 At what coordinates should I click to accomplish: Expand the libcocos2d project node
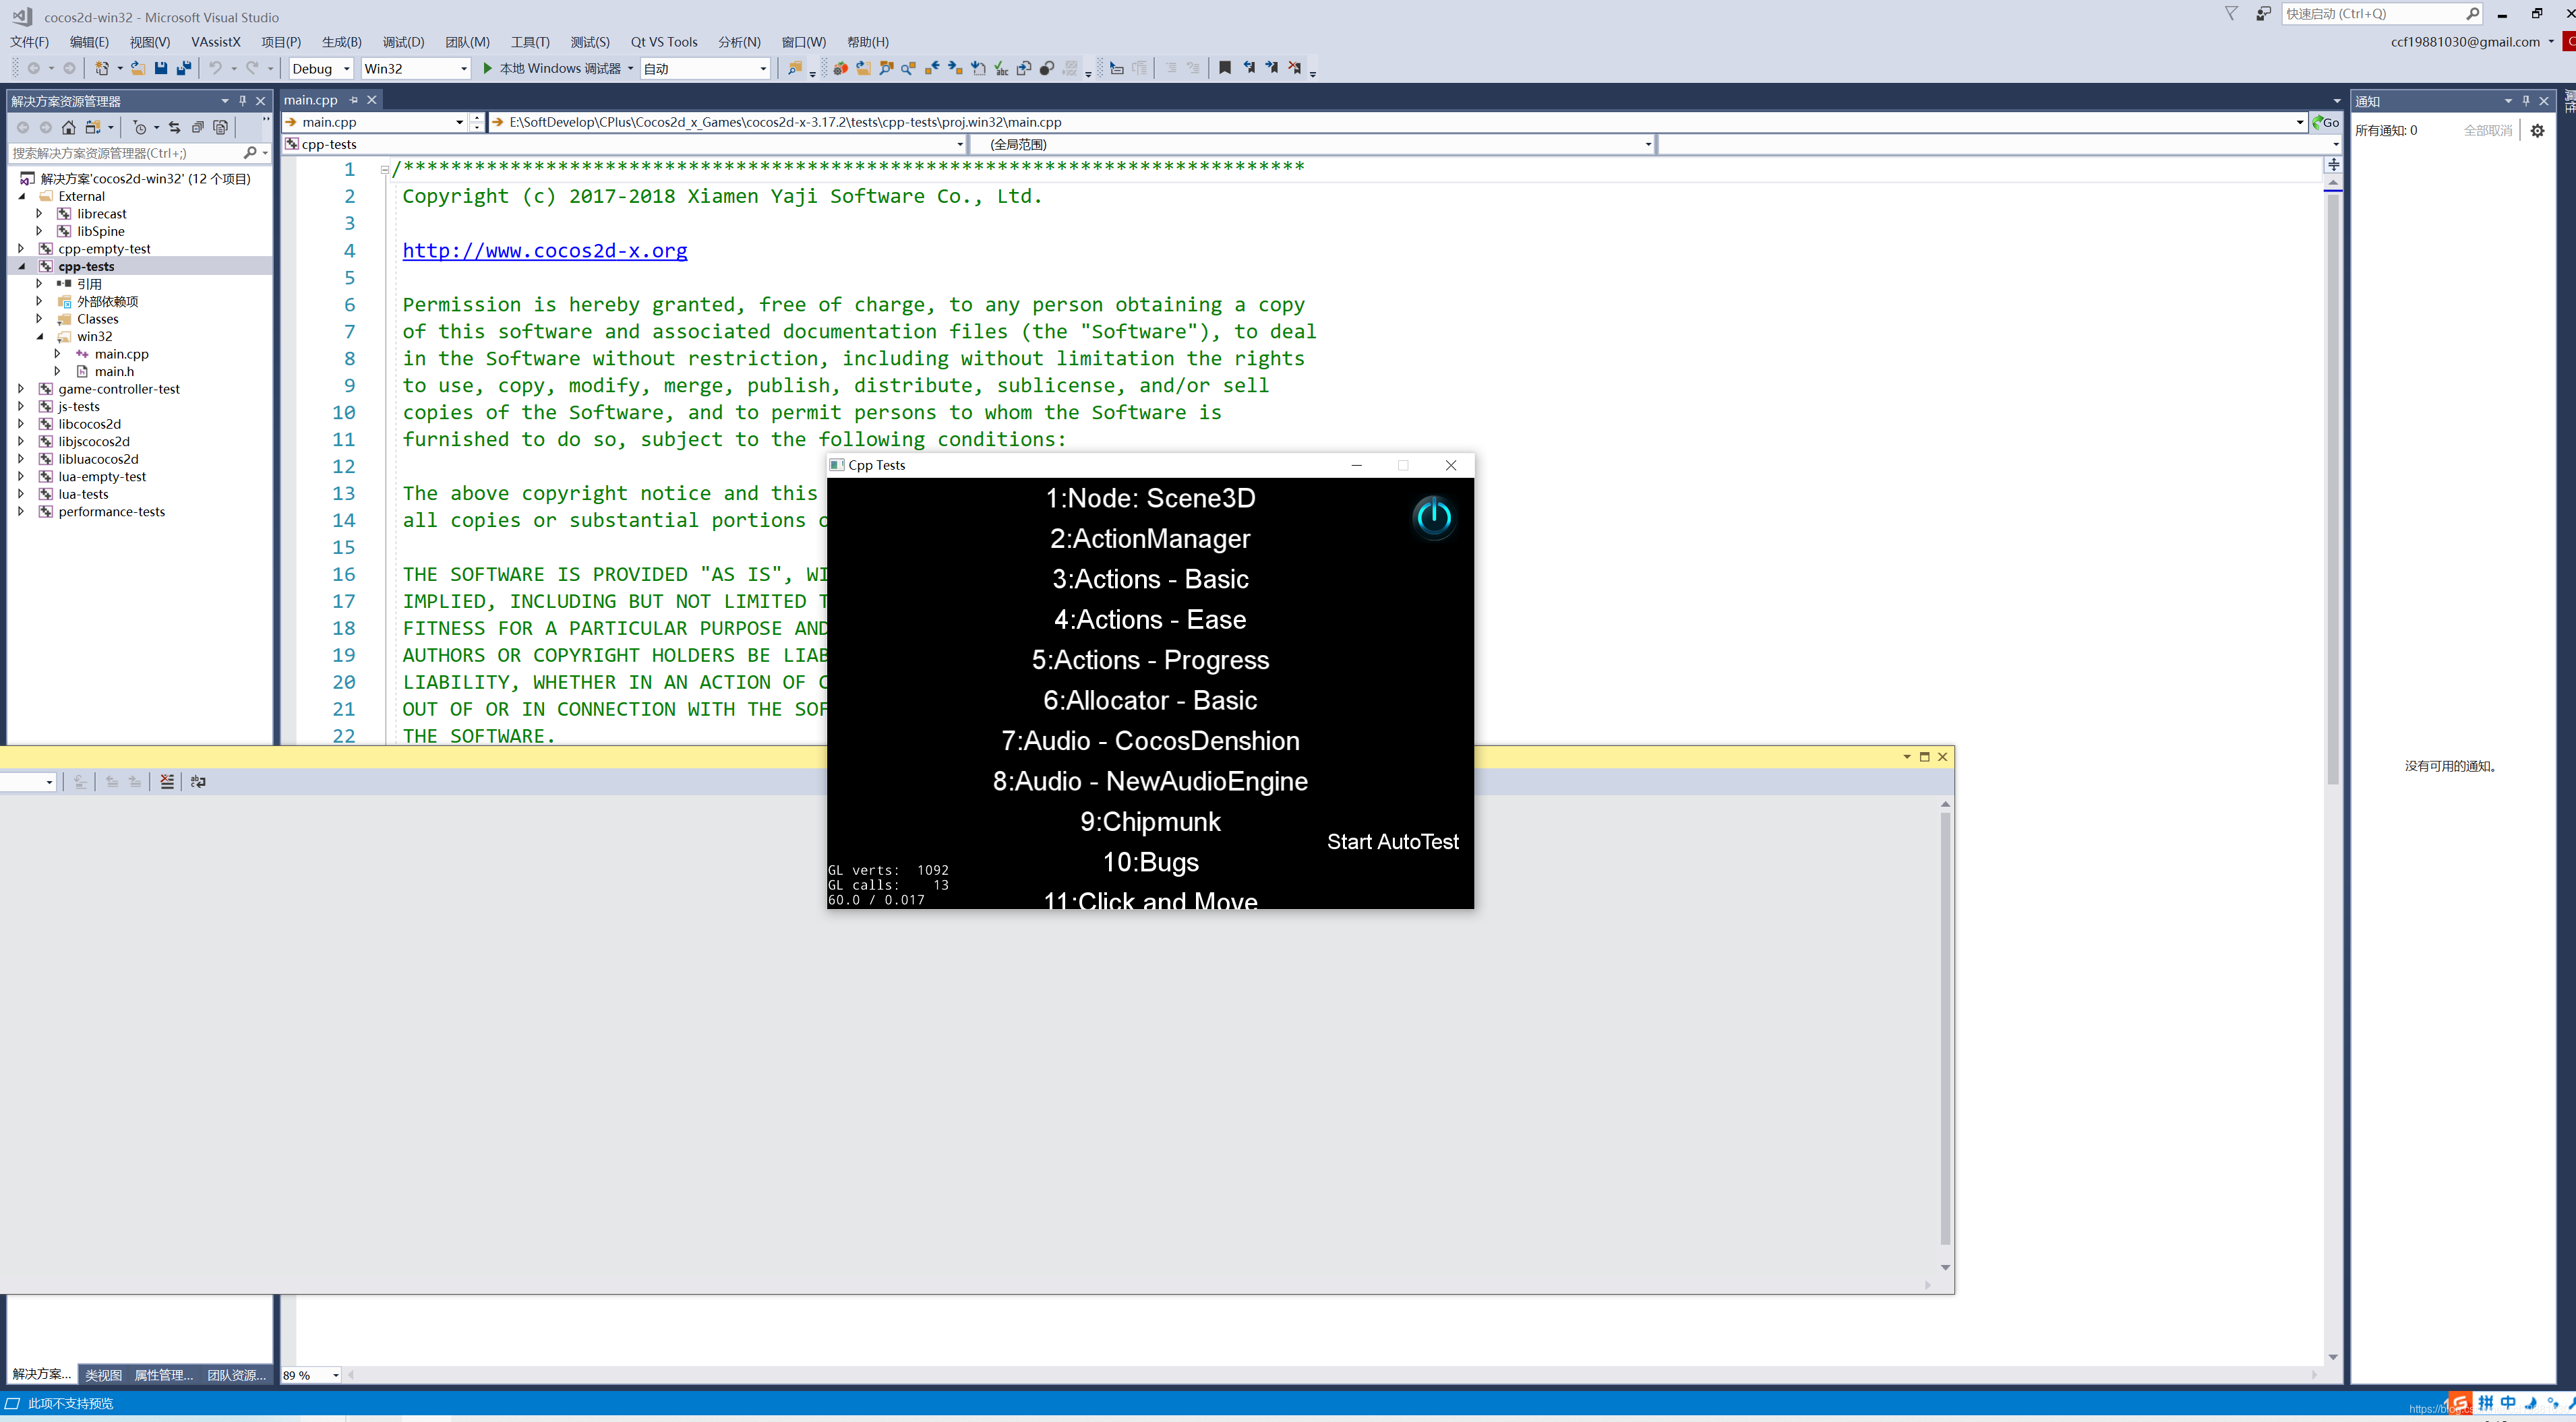21,424
